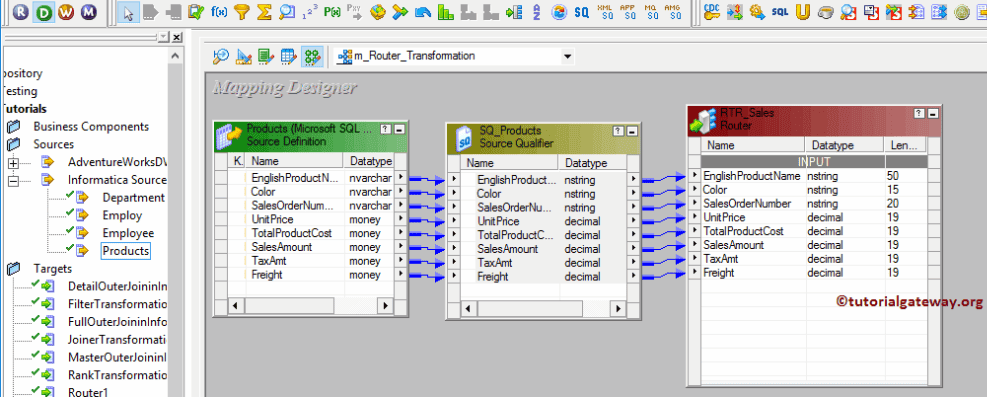Add an XML Source Qualifier transformation
Viewport: 987px width, 397px height.
click(x=605, y=11)
